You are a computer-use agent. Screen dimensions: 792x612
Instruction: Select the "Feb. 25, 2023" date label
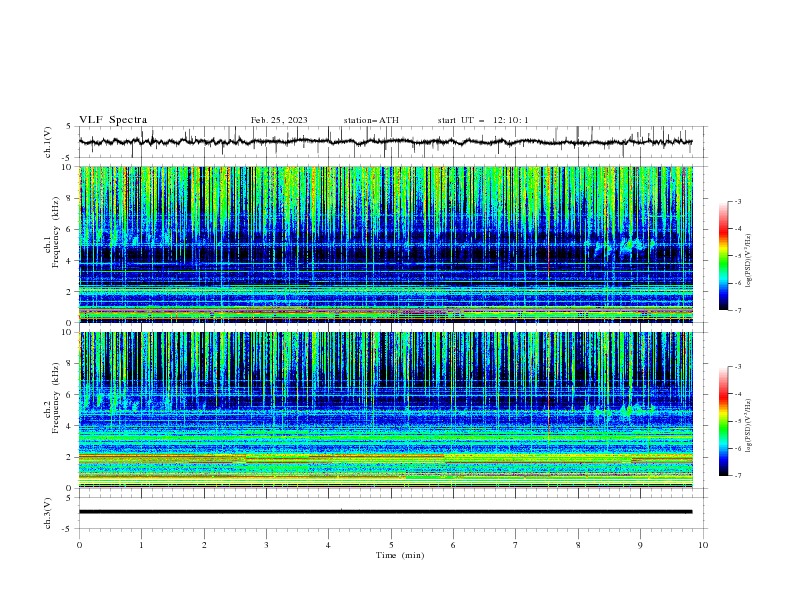279,120
